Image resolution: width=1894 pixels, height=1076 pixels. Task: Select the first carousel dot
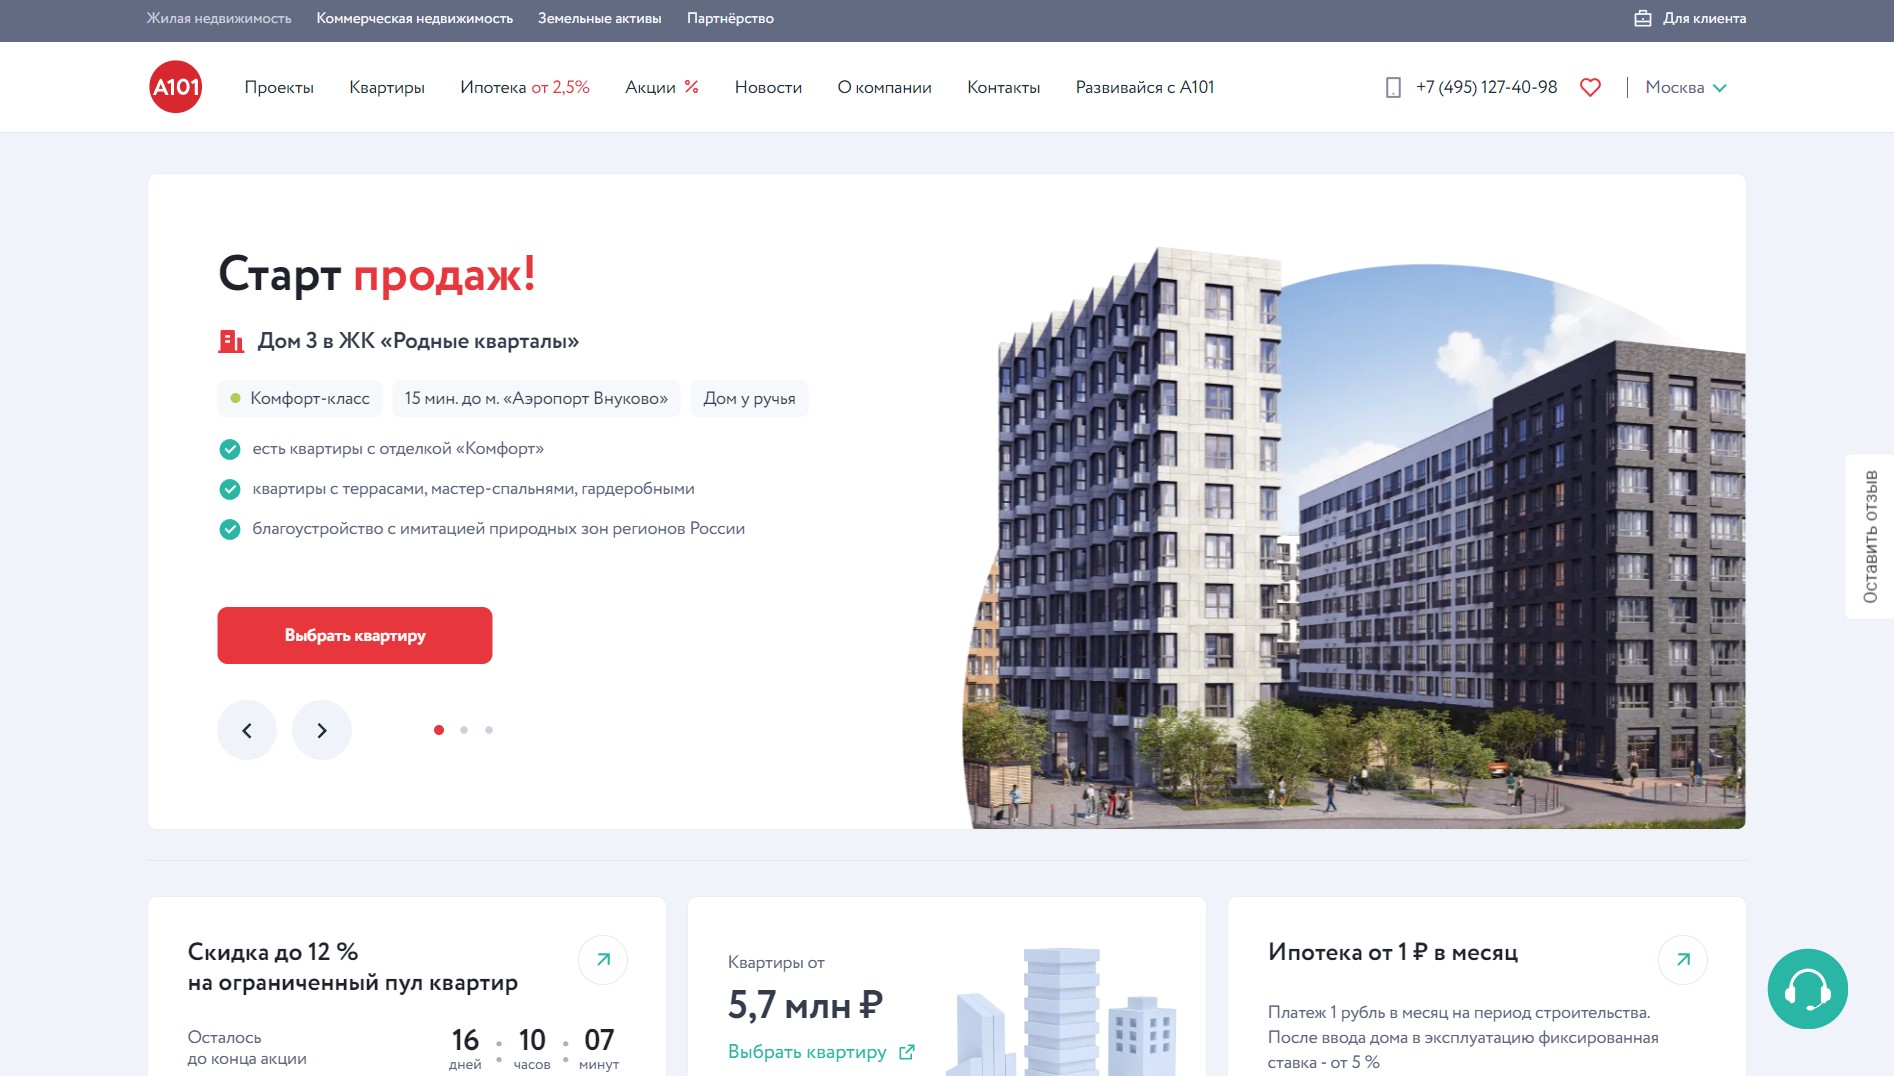pyautogui.click(x=439, y=730)
